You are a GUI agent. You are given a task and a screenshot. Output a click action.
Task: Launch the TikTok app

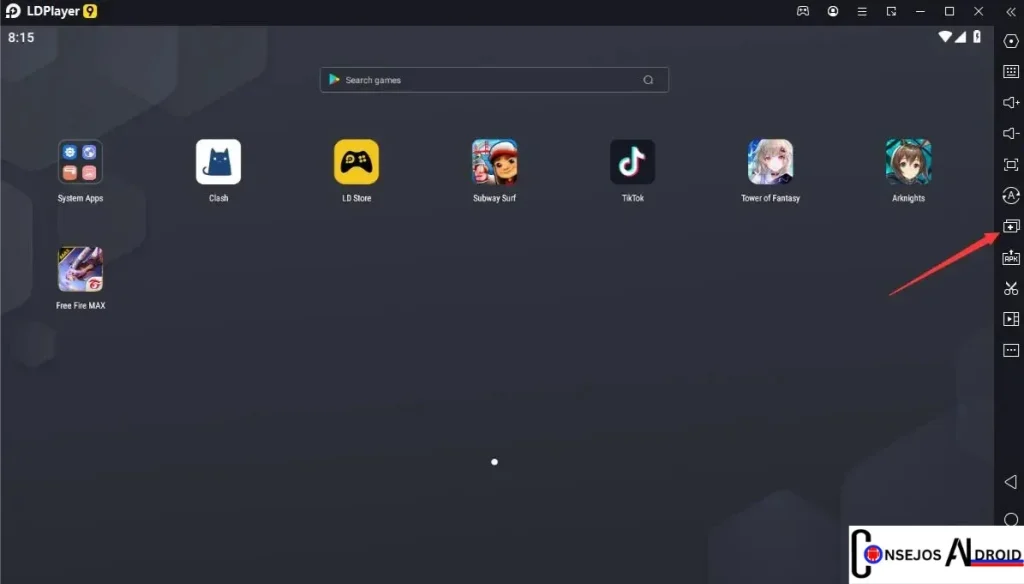coord(632,162)
